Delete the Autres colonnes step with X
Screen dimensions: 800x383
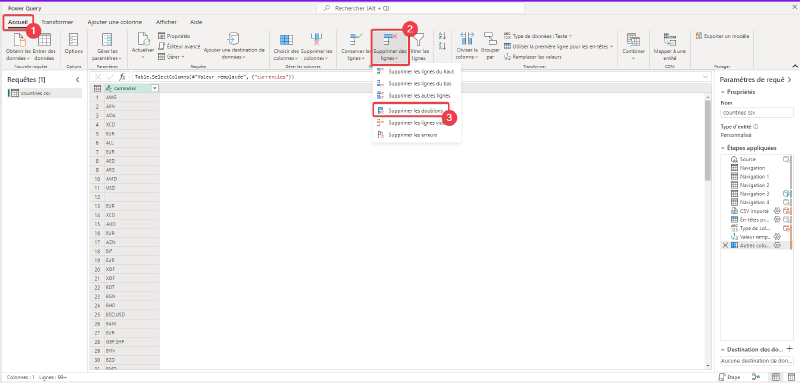point(725,245)
